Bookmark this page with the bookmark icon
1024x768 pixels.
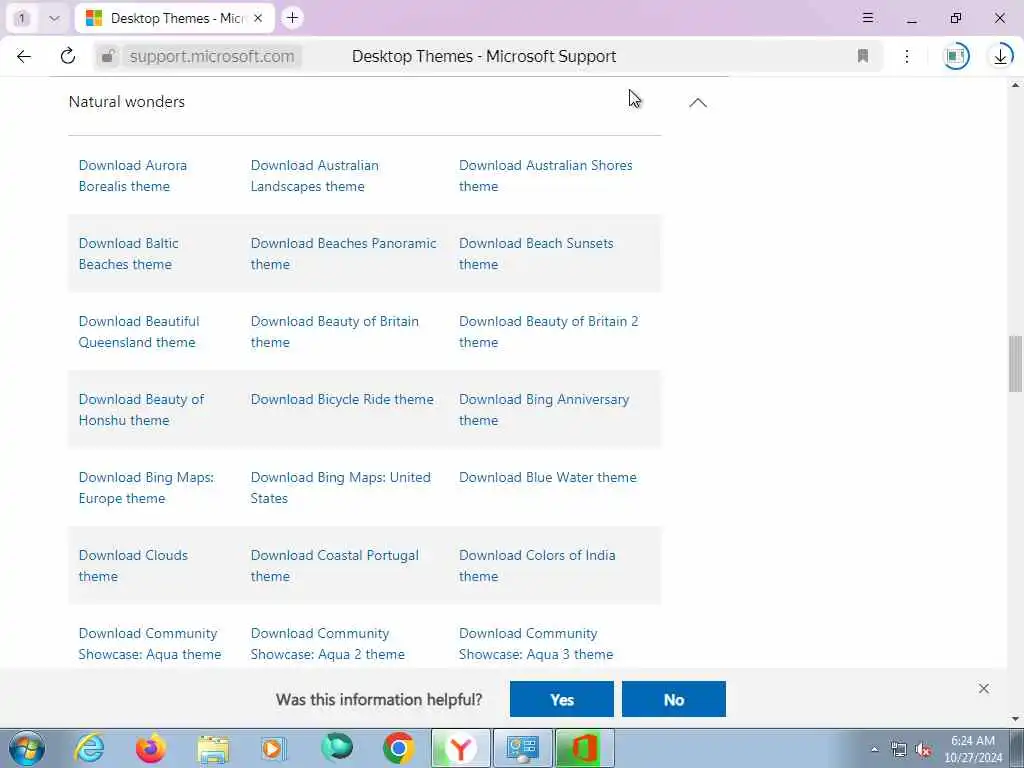863,56
